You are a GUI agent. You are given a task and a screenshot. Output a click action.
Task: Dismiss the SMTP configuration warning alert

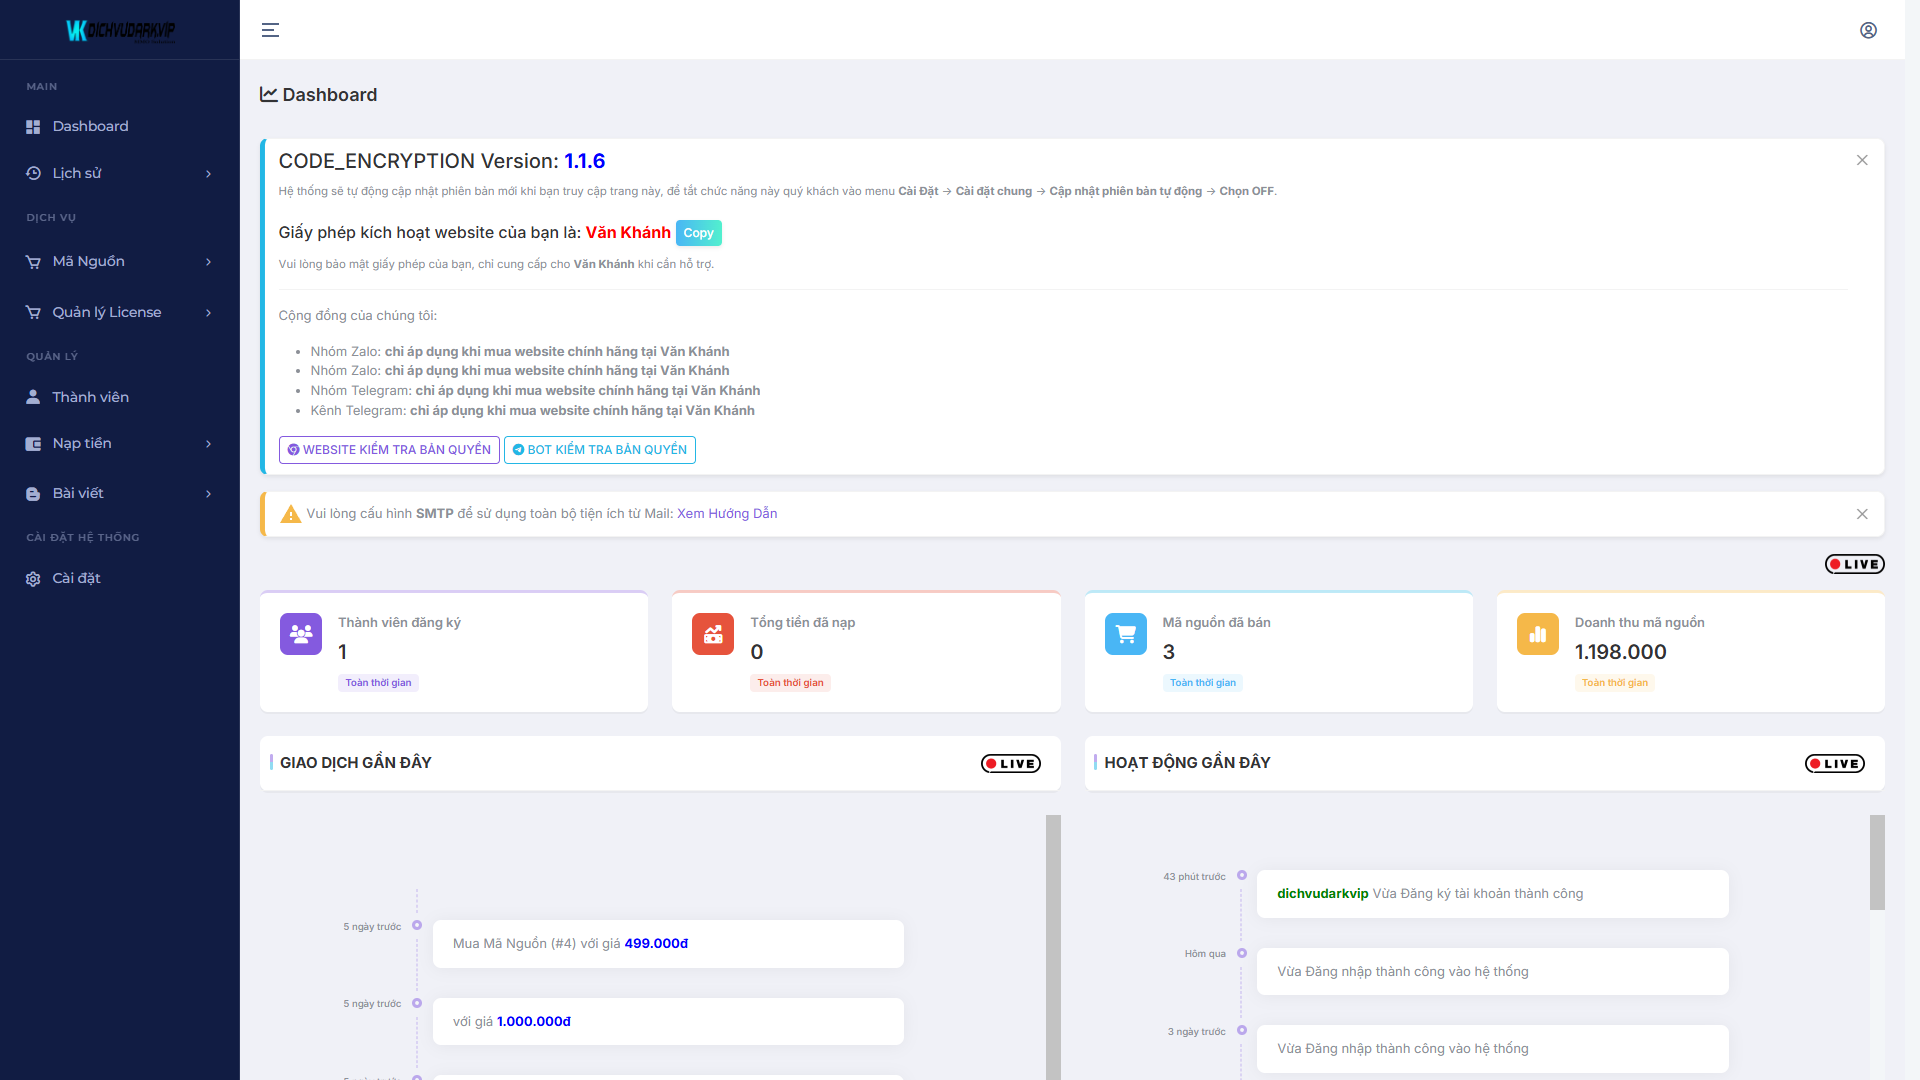(x=1862, y=514)
